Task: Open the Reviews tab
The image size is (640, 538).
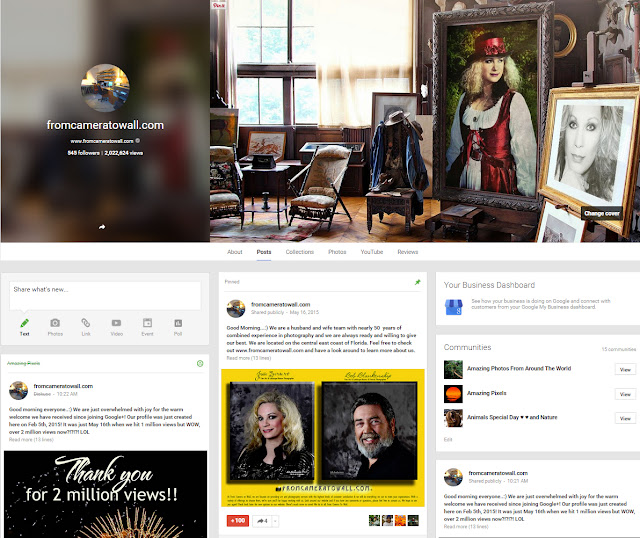Action: (408, 252)
